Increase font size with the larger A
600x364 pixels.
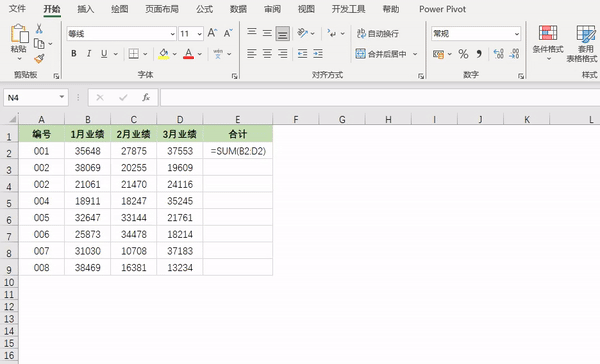tap(212, 33)
